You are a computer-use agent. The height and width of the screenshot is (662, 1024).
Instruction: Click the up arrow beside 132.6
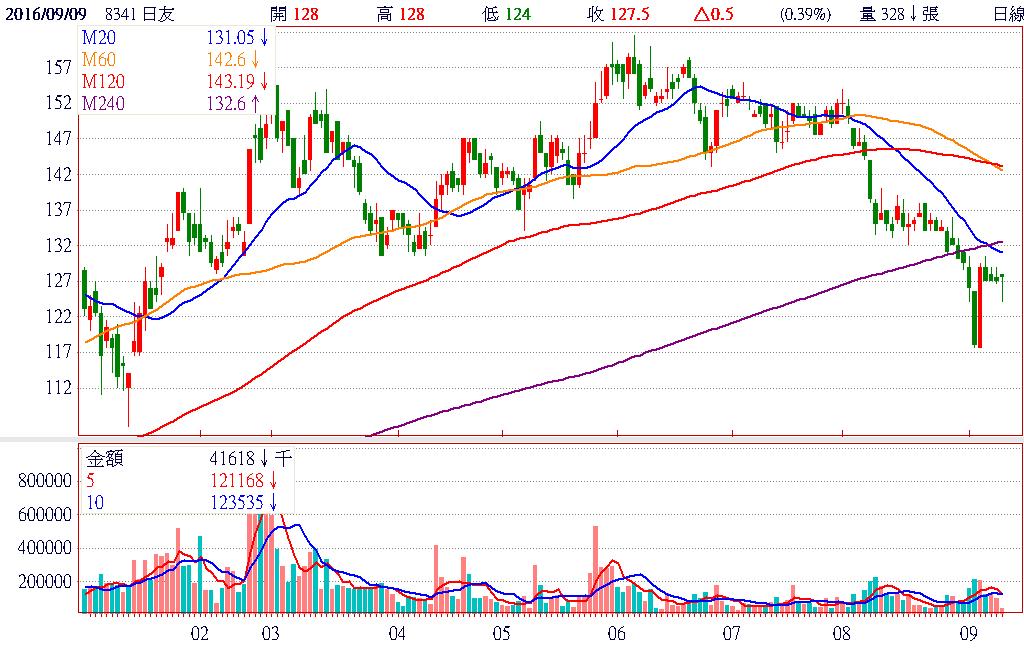[x=255, y=102]
